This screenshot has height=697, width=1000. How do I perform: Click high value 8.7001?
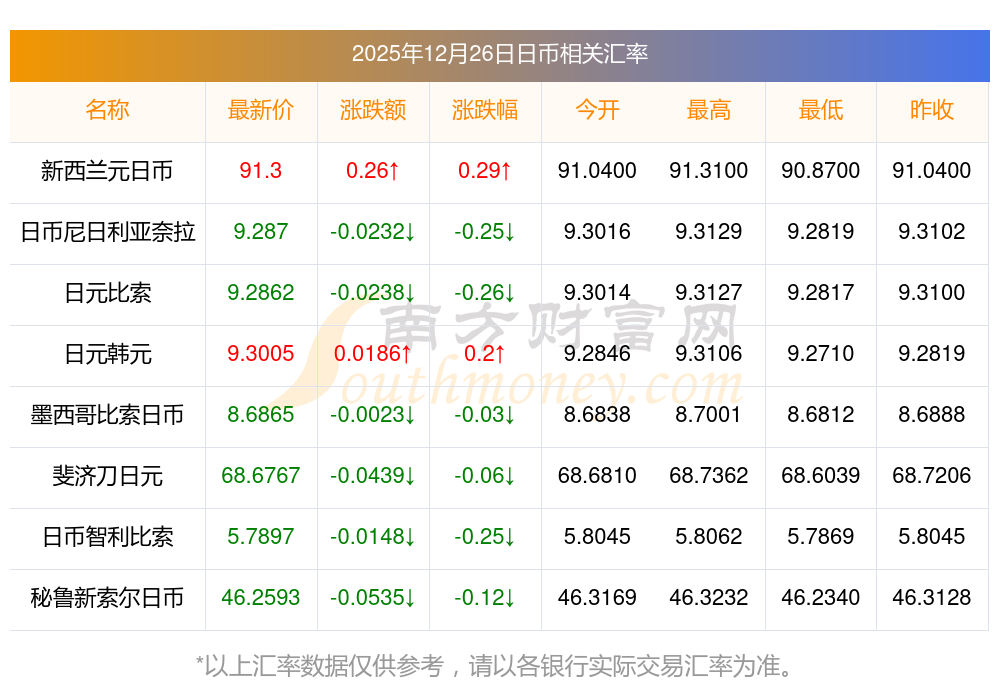(709, 415)
